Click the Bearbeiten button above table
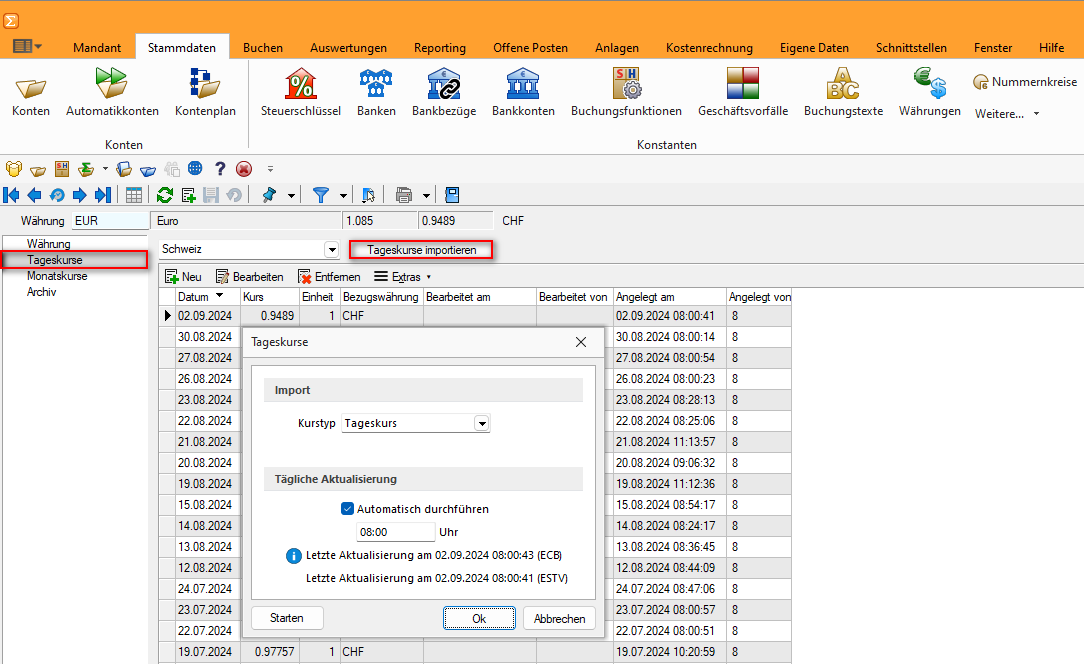The width and height of the screenshot is (1084, 664). tap(250, 277)
